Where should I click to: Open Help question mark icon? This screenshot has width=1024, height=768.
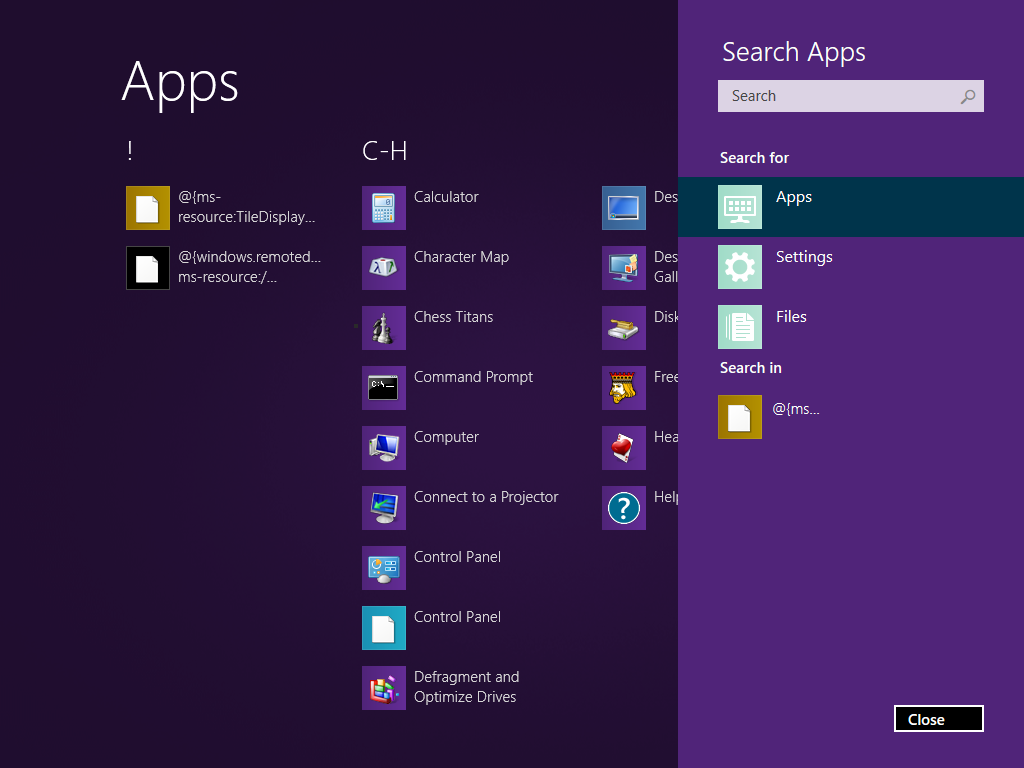[x=624, y=508]
